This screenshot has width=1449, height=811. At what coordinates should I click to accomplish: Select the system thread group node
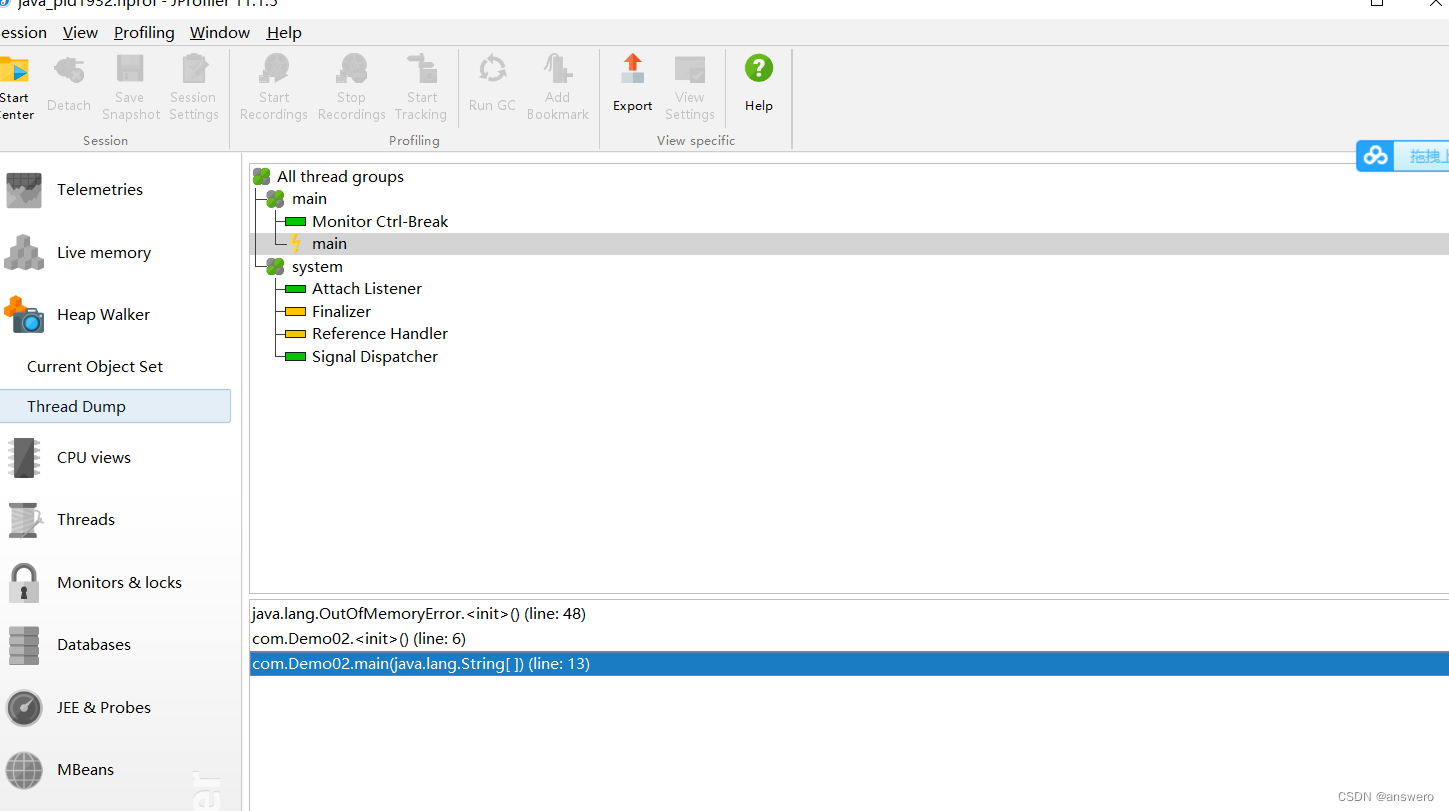(x=317, y=267)
